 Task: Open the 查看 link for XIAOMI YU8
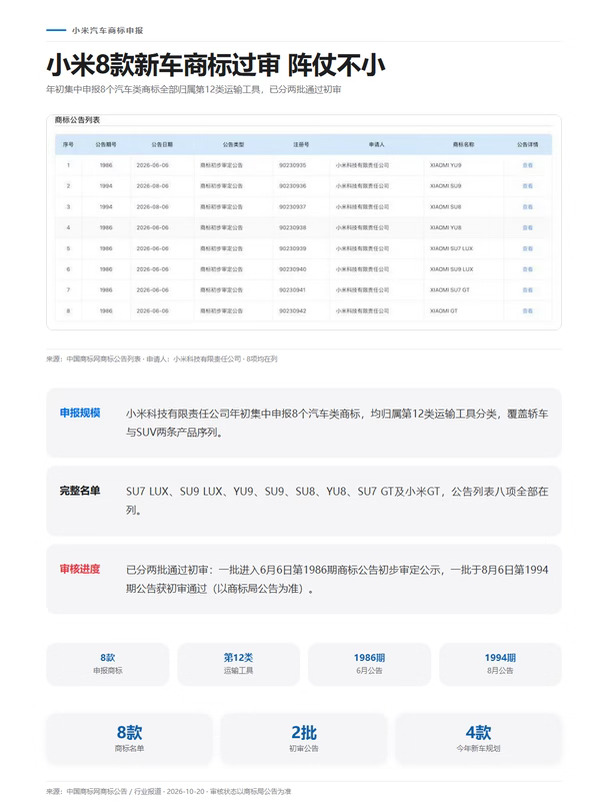pyautogui.click(x=527, y=227)
